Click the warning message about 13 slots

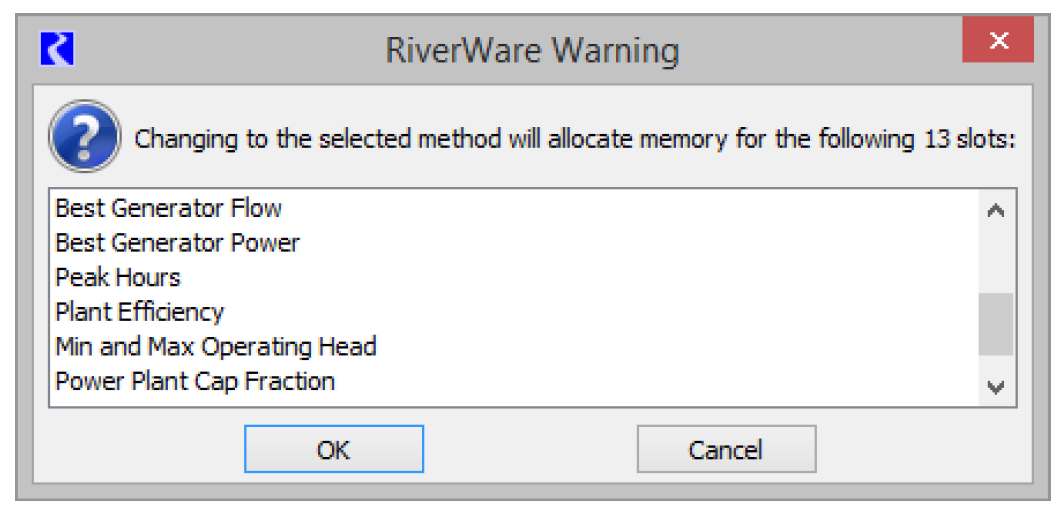pos(575,138)
